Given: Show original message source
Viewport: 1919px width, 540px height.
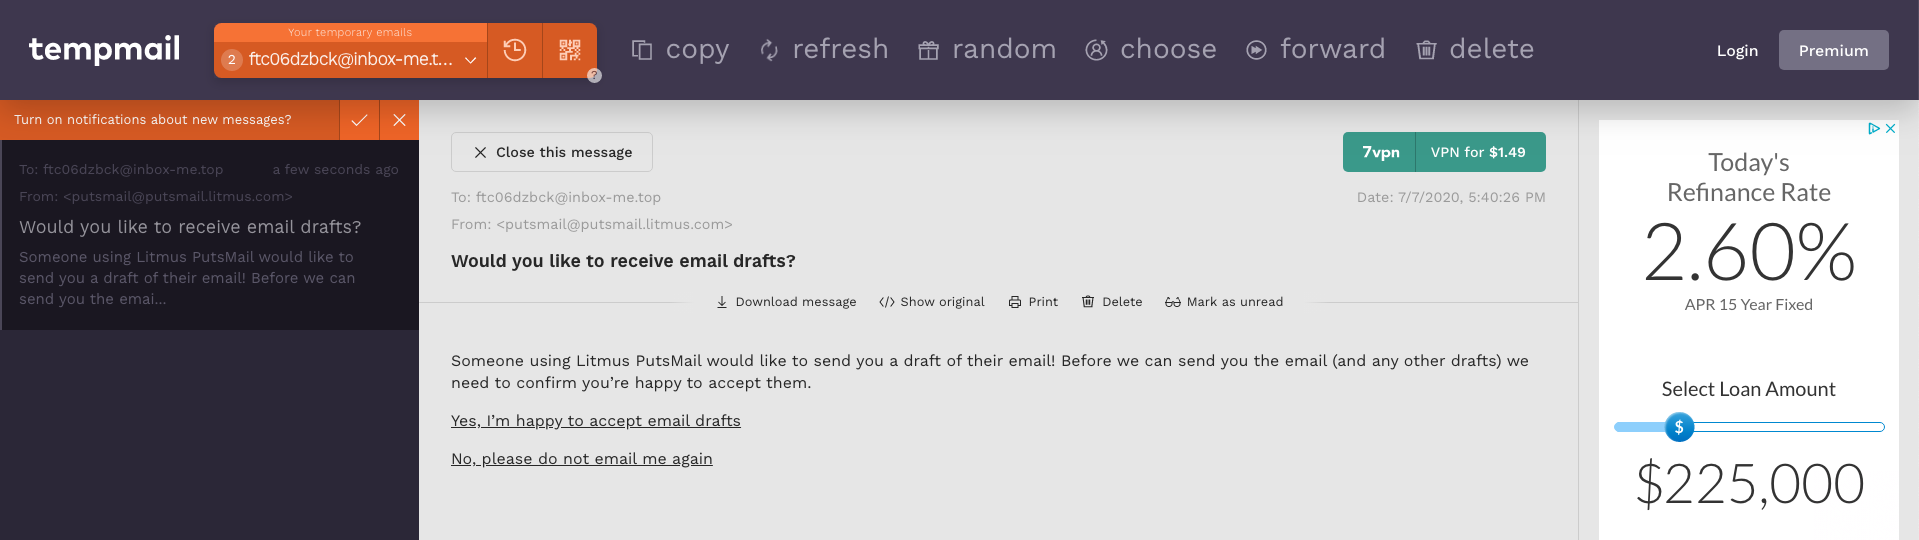Looking at the screenshot, I should click(932, 302).
